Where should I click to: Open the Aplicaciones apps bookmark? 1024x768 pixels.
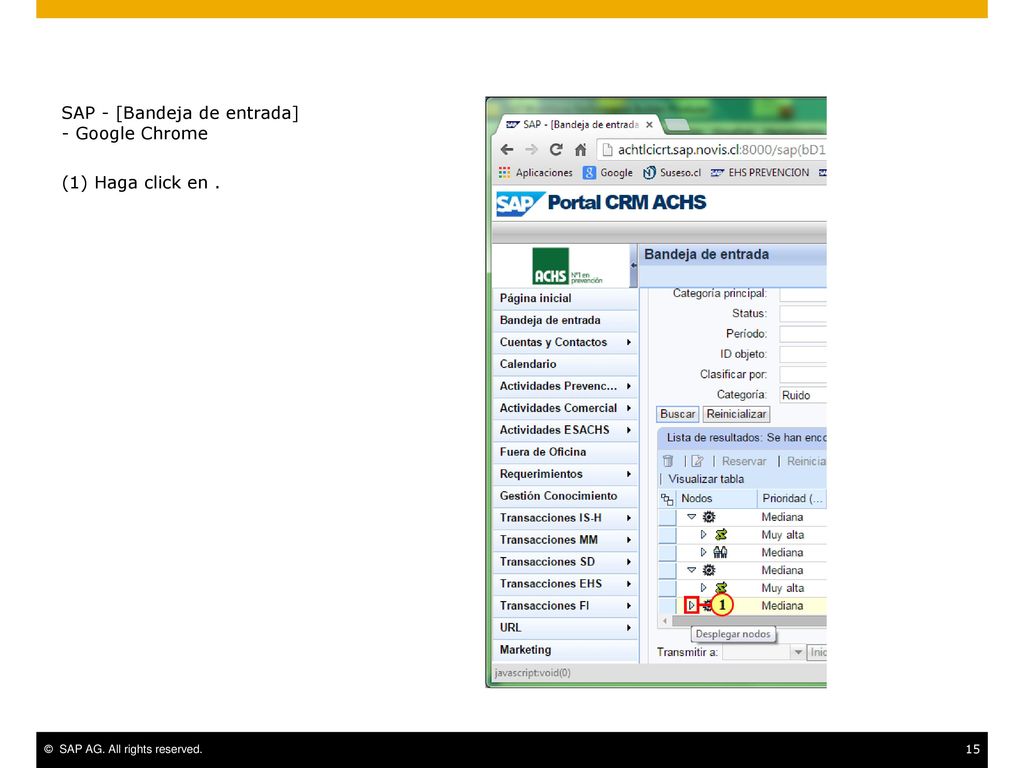pos(536,172)
